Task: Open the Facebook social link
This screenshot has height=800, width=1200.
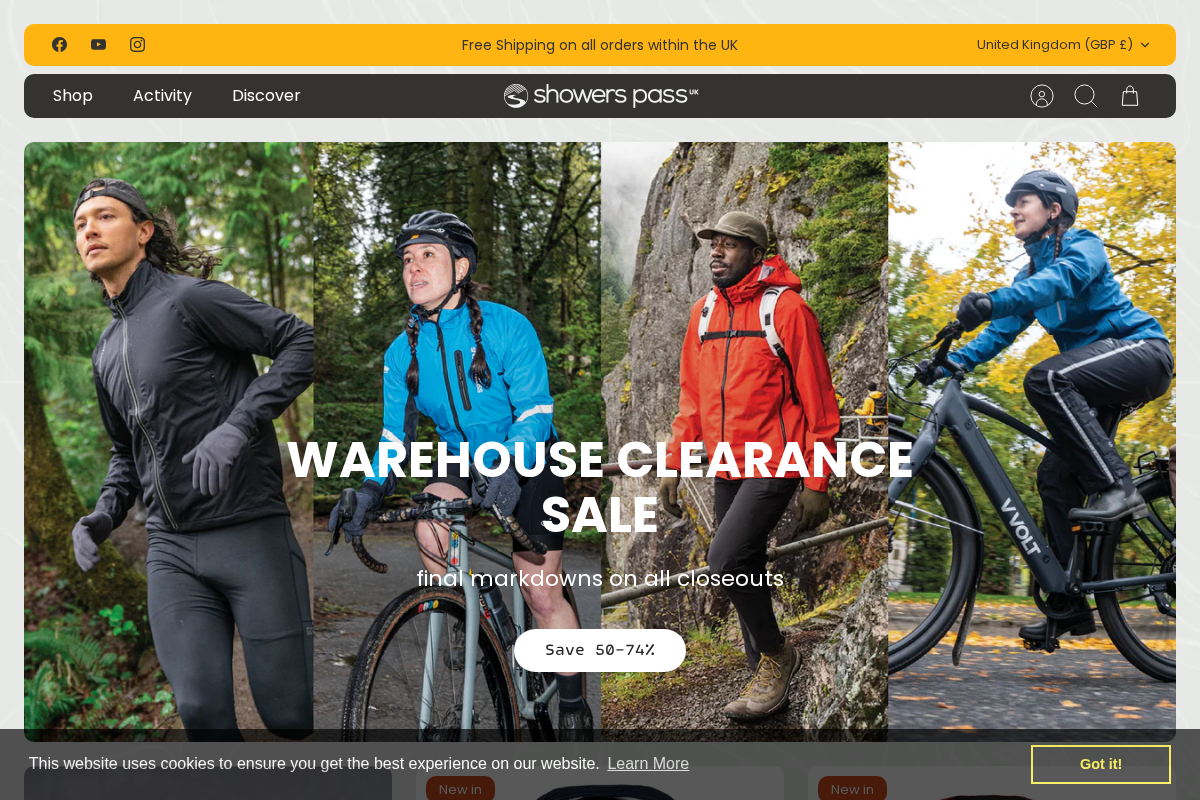Action: click(x=59, y=44)
